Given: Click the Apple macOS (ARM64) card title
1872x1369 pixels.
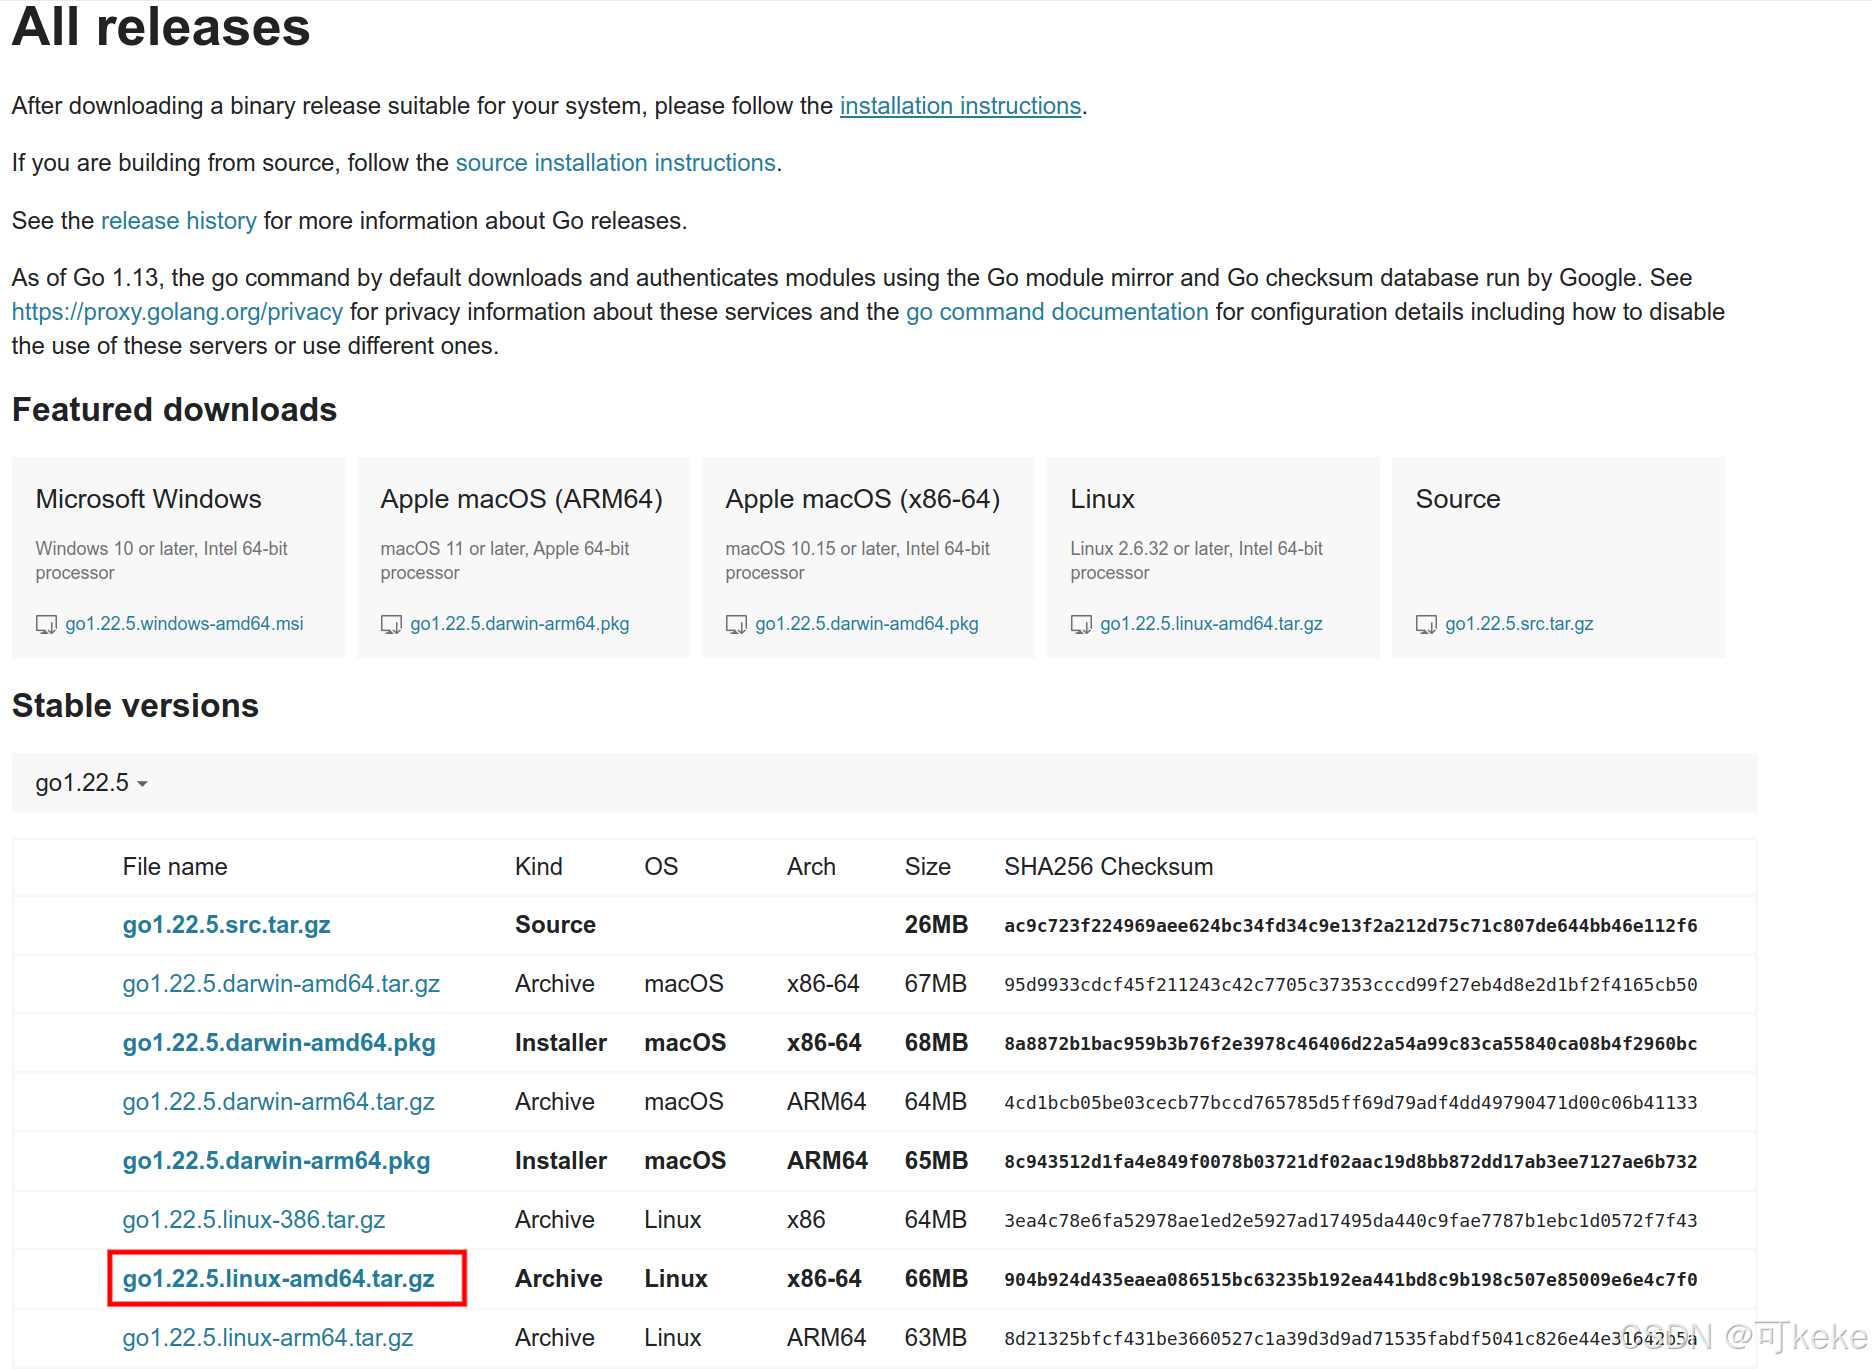Looking at the screenshot, I should pyautogui.click(x=521, y=499).
